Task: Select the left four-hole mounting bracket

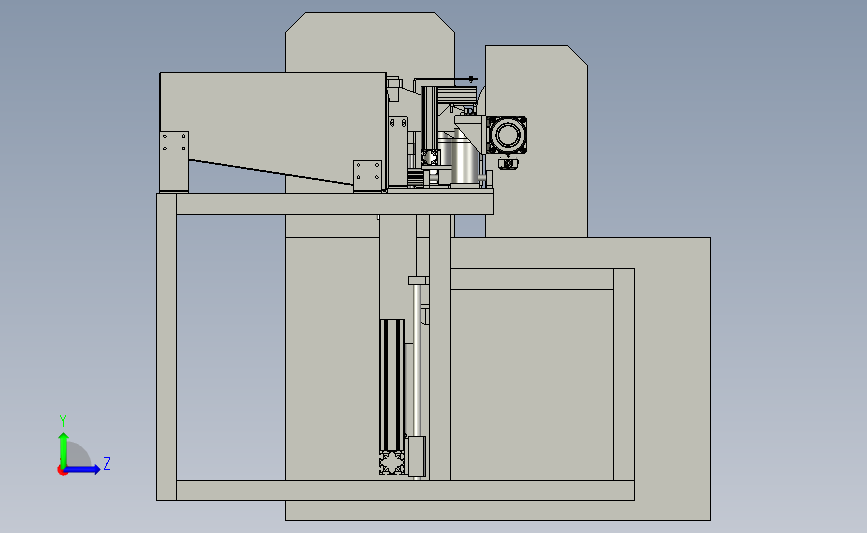Action: pyautogui.click(x=174, y=161)
